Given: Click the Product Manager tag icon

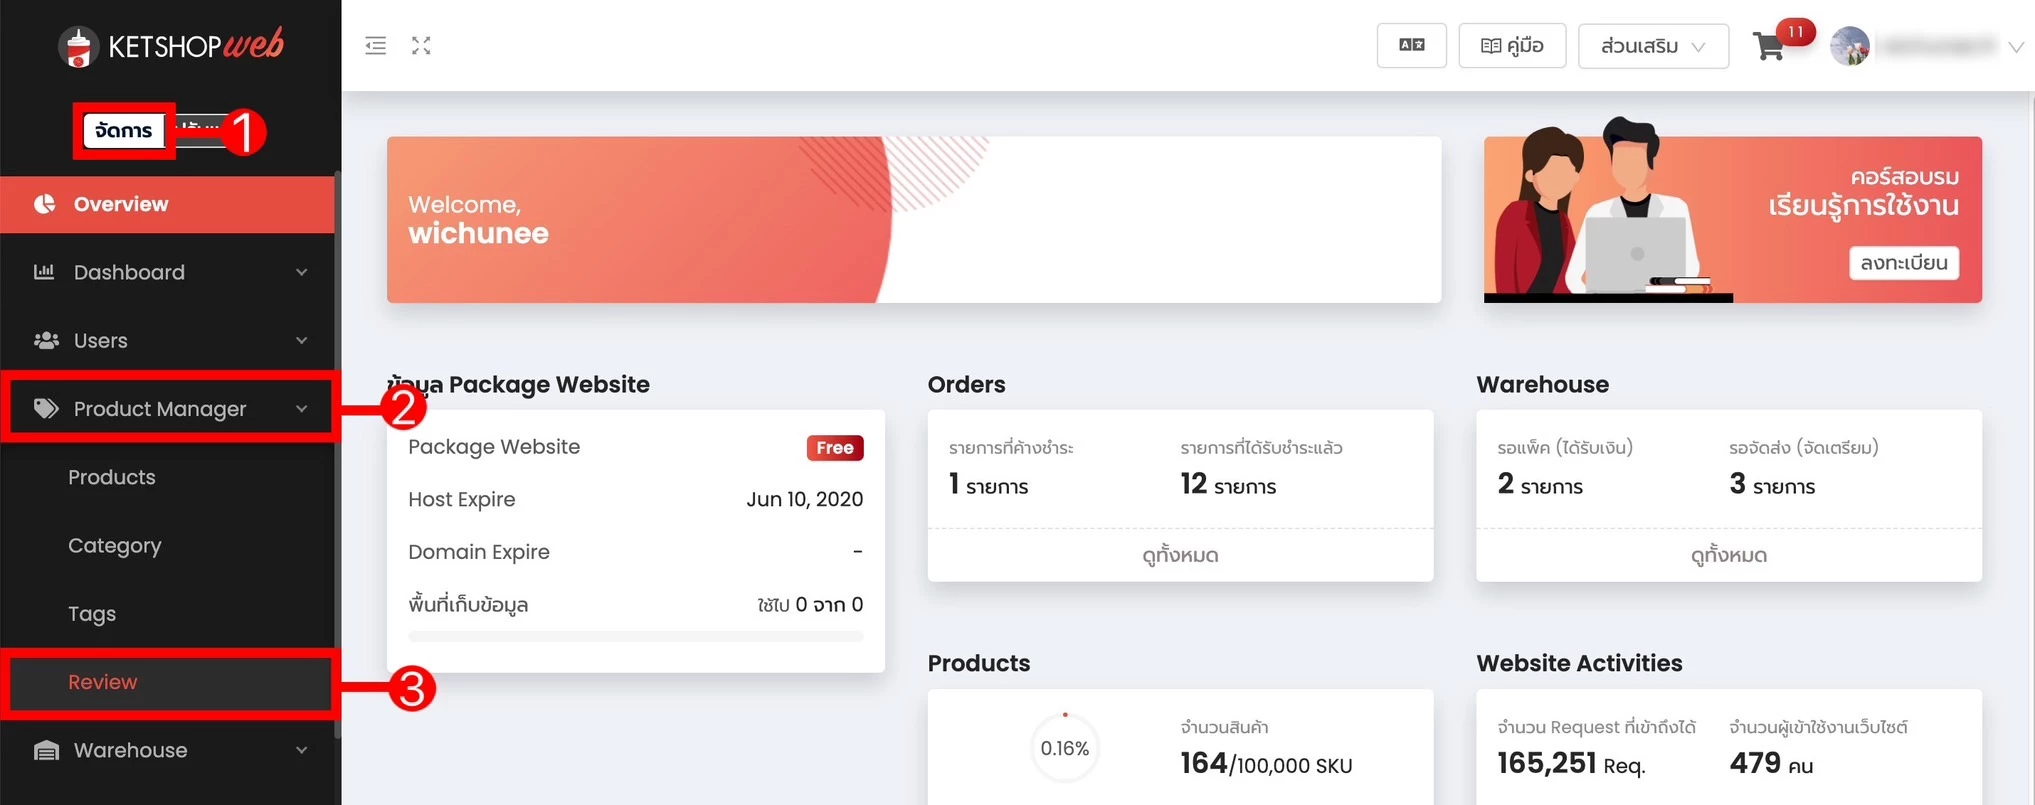Looking at the screenshot, I should pyautogui.click(x=46, y=408).
